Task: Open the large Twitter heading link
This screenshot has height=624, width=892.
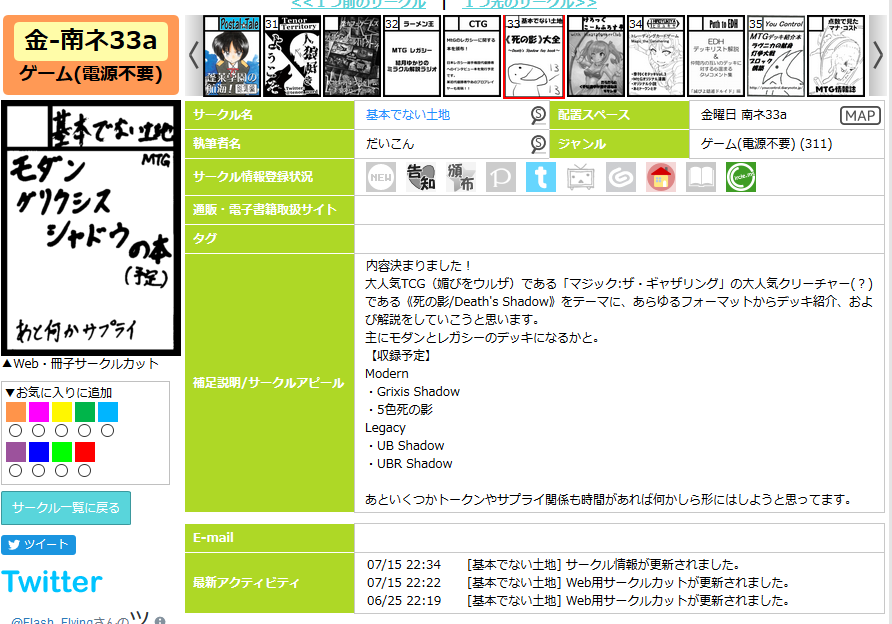Action: point(52,581)
